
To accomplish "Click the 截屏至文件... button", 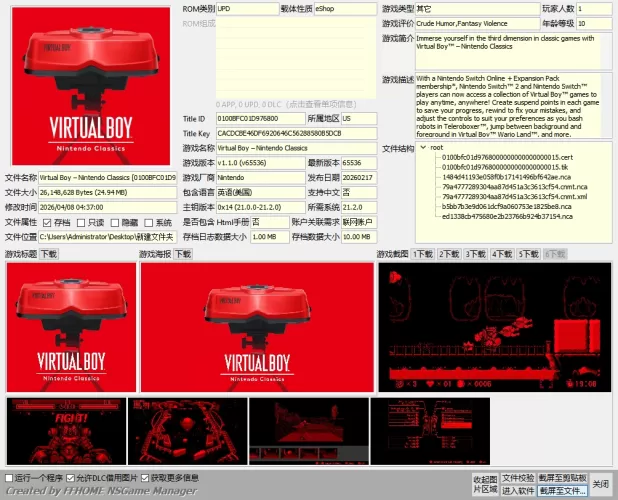I will coord(562,491).
